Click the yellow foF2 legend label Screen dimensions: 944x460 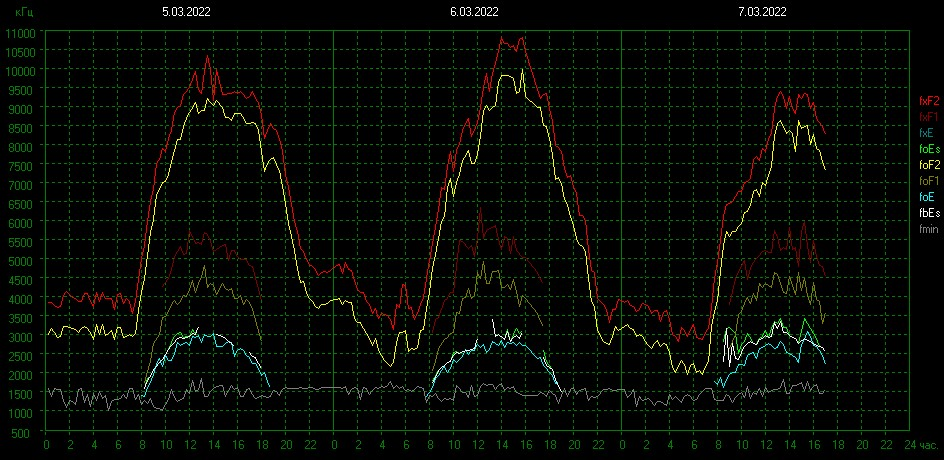[929, 165]
